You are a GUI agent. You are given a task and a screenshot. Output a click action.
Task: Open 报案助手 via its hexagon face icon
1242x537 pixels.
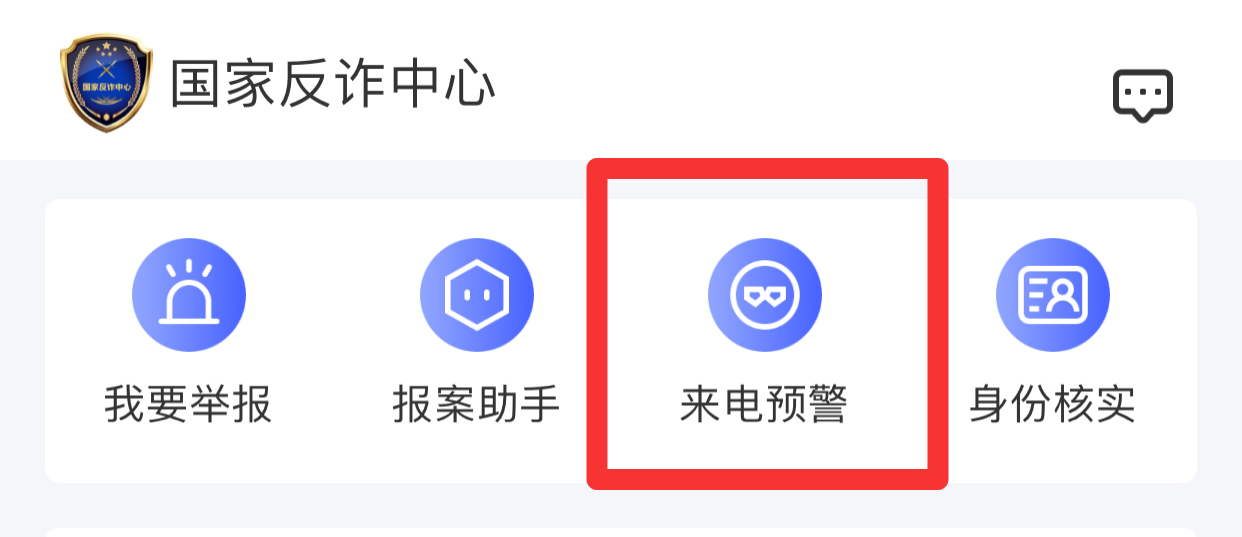pyautogui.click(x=477, y=295)
